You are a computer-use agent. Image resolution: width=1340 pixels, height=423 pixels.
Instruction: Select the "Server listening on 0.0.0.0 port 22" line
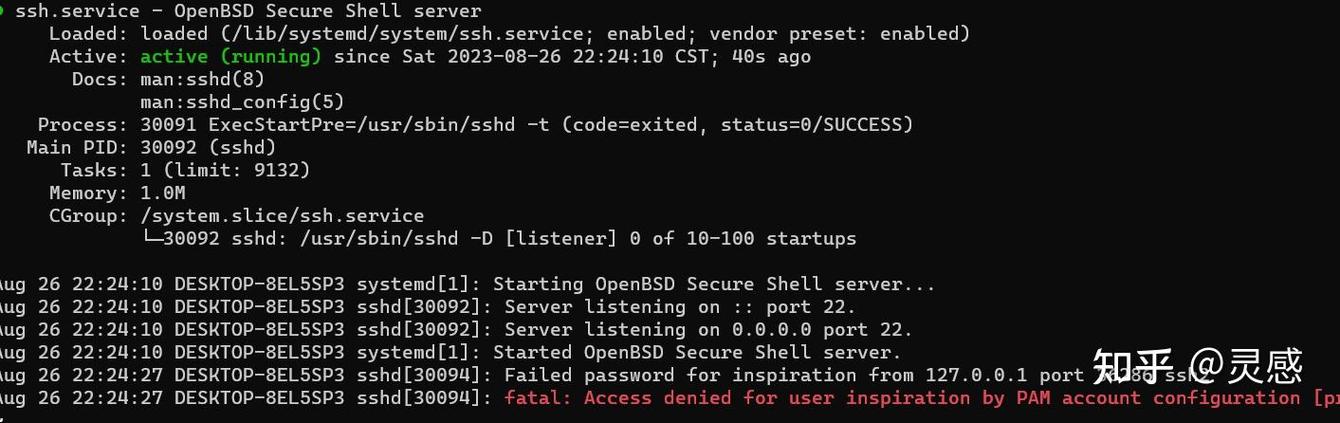(x=707, y=330)
